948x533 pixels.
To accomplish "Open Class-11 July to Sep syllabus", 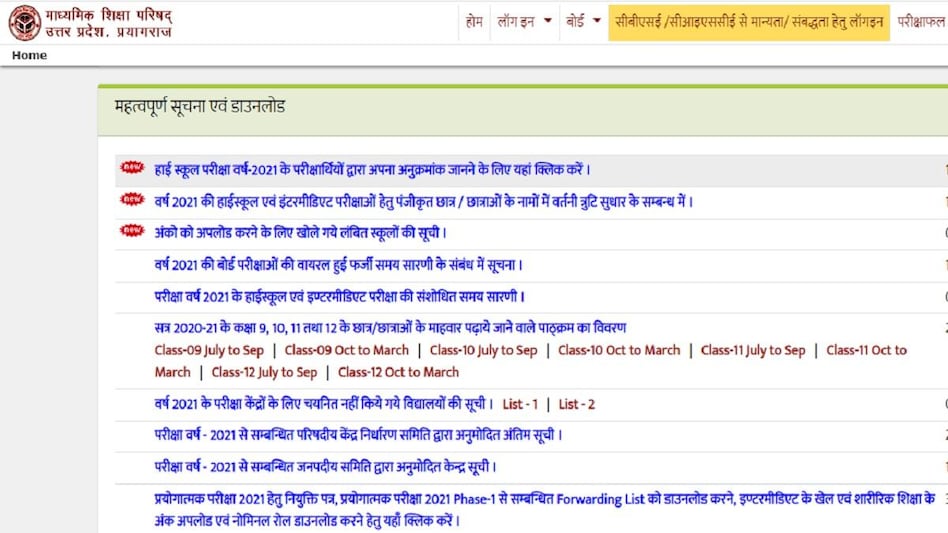I will [x=753, y=350].
